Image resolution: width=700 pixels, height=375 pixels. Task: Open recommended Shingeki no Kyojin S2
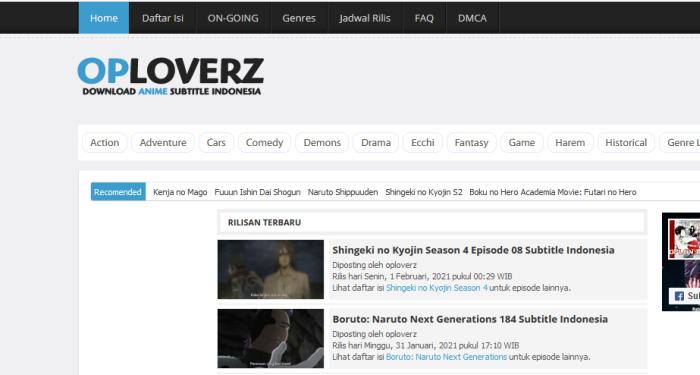(424, 192)
